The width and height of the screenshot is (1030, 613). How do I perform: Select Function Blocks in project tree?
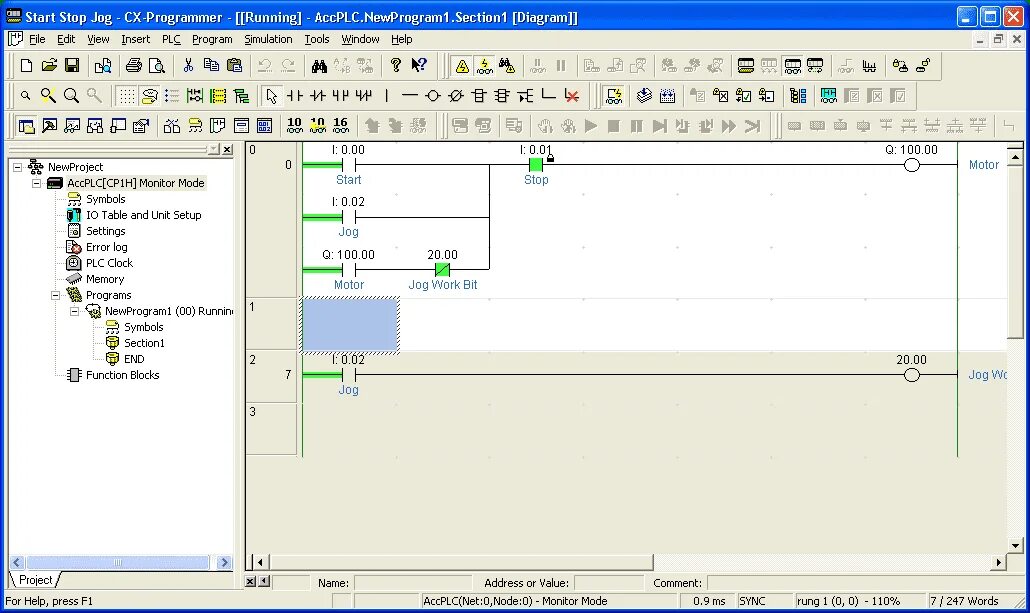(x=122, y=375)
